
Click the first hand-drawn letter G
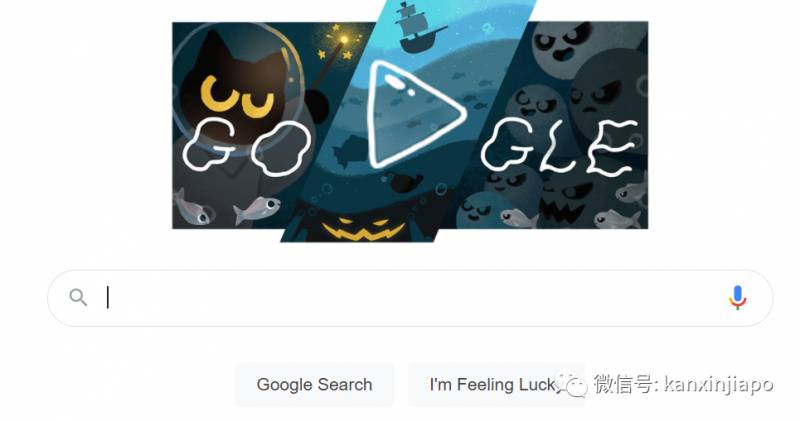(210, 144)
